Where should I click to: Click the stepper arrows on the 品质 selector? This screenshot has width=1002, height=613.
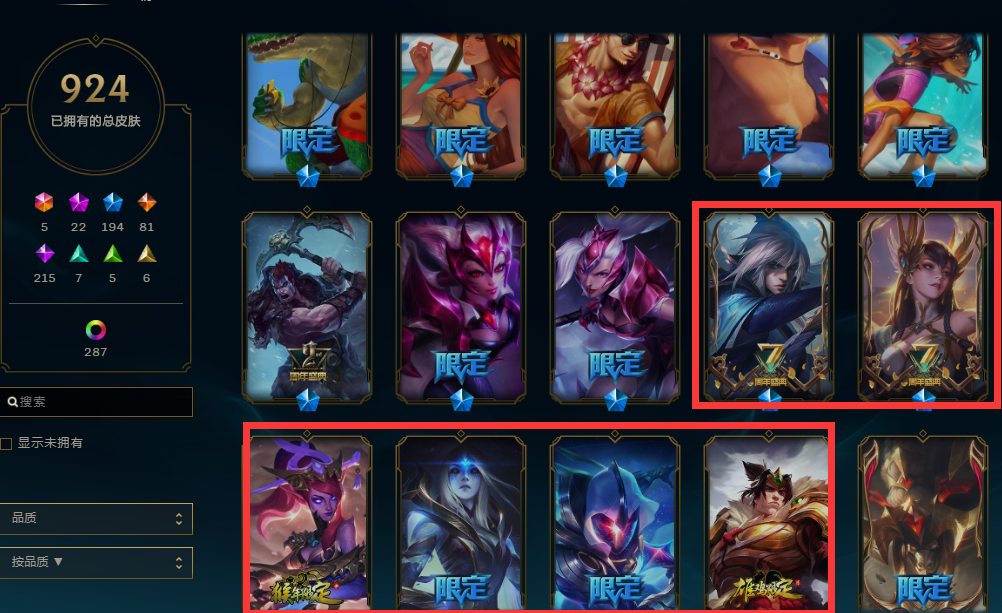pyautogui.click(x=179, y=519)
